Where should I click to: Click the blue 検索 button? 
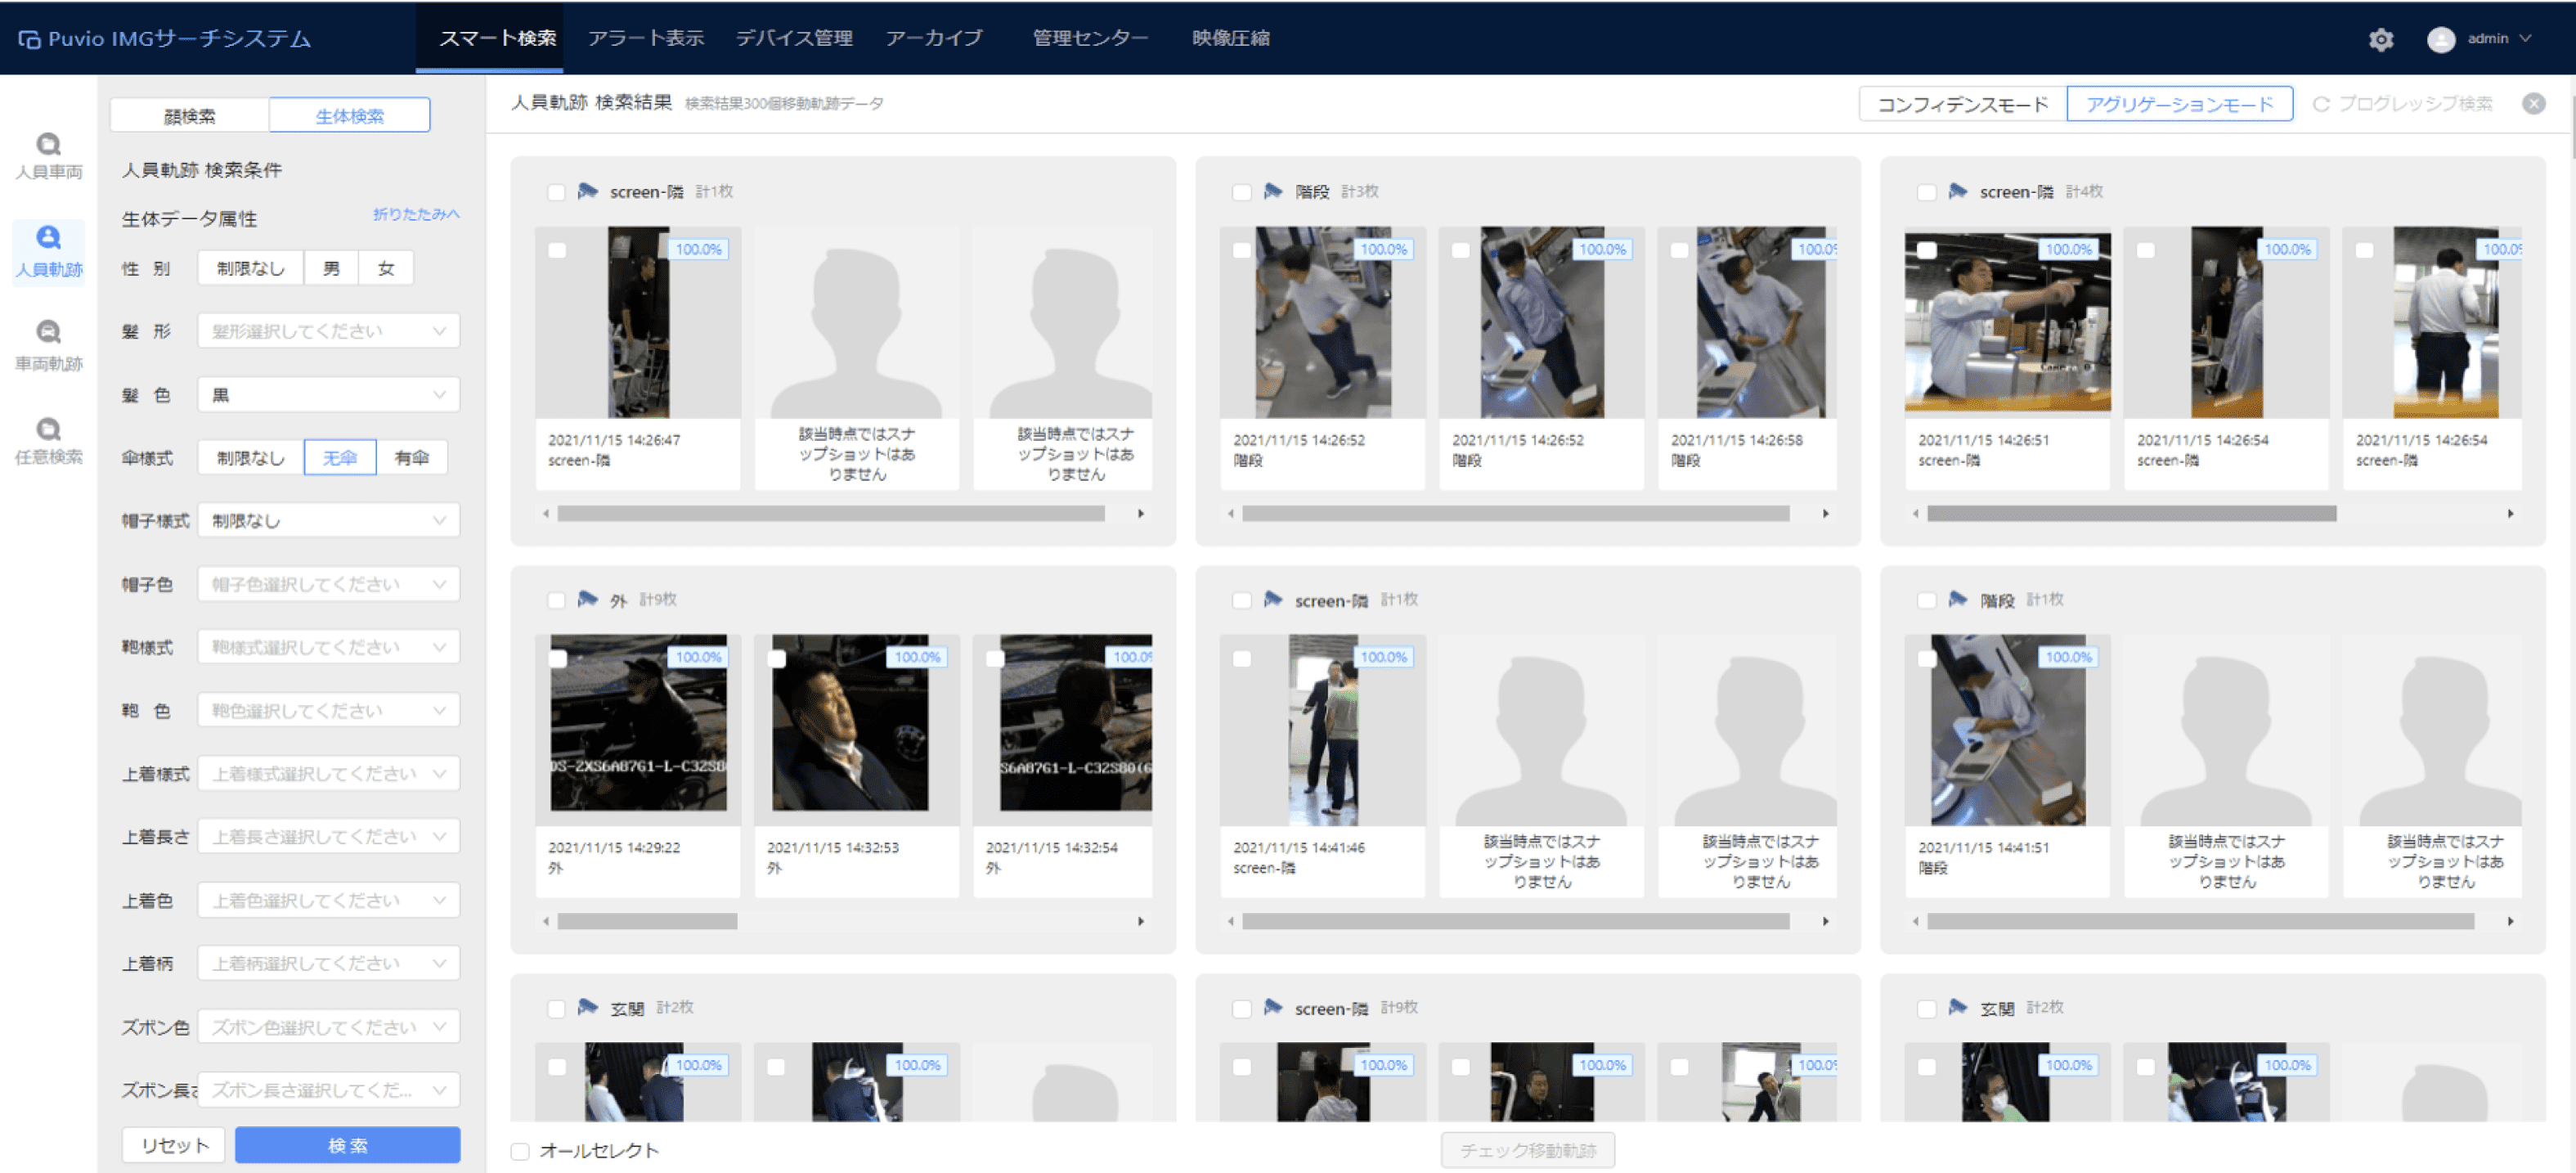347,1144
